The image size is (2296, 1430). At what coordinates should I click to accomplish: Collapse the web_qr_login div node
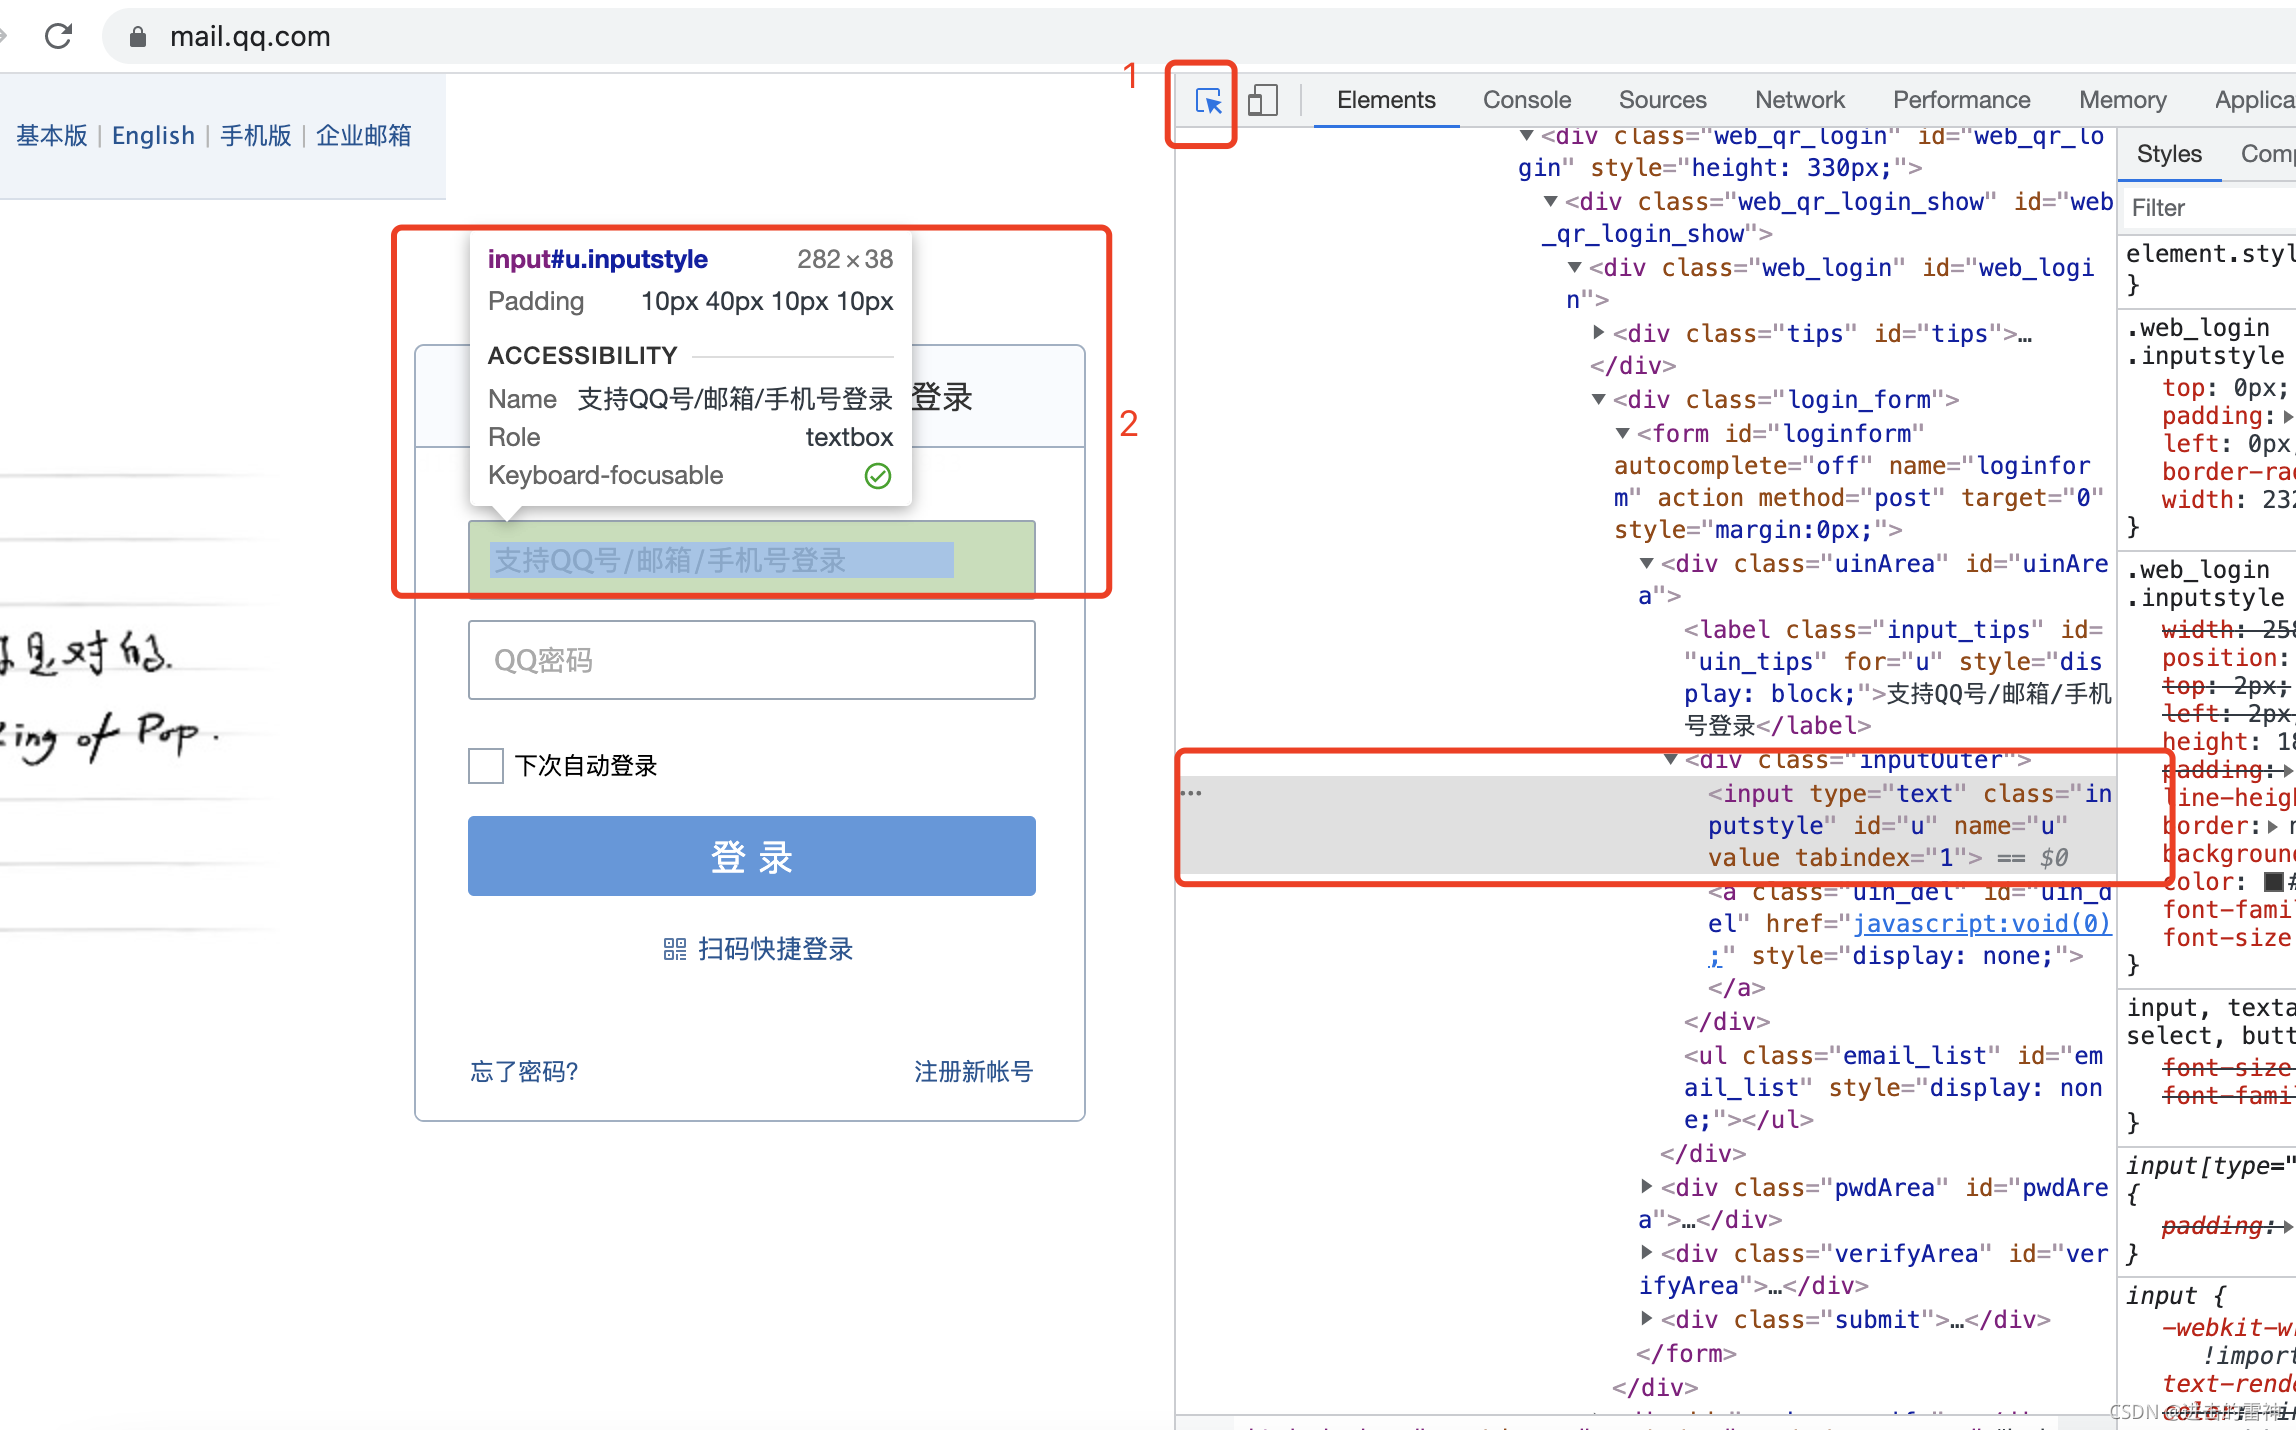coord(1526,135)
